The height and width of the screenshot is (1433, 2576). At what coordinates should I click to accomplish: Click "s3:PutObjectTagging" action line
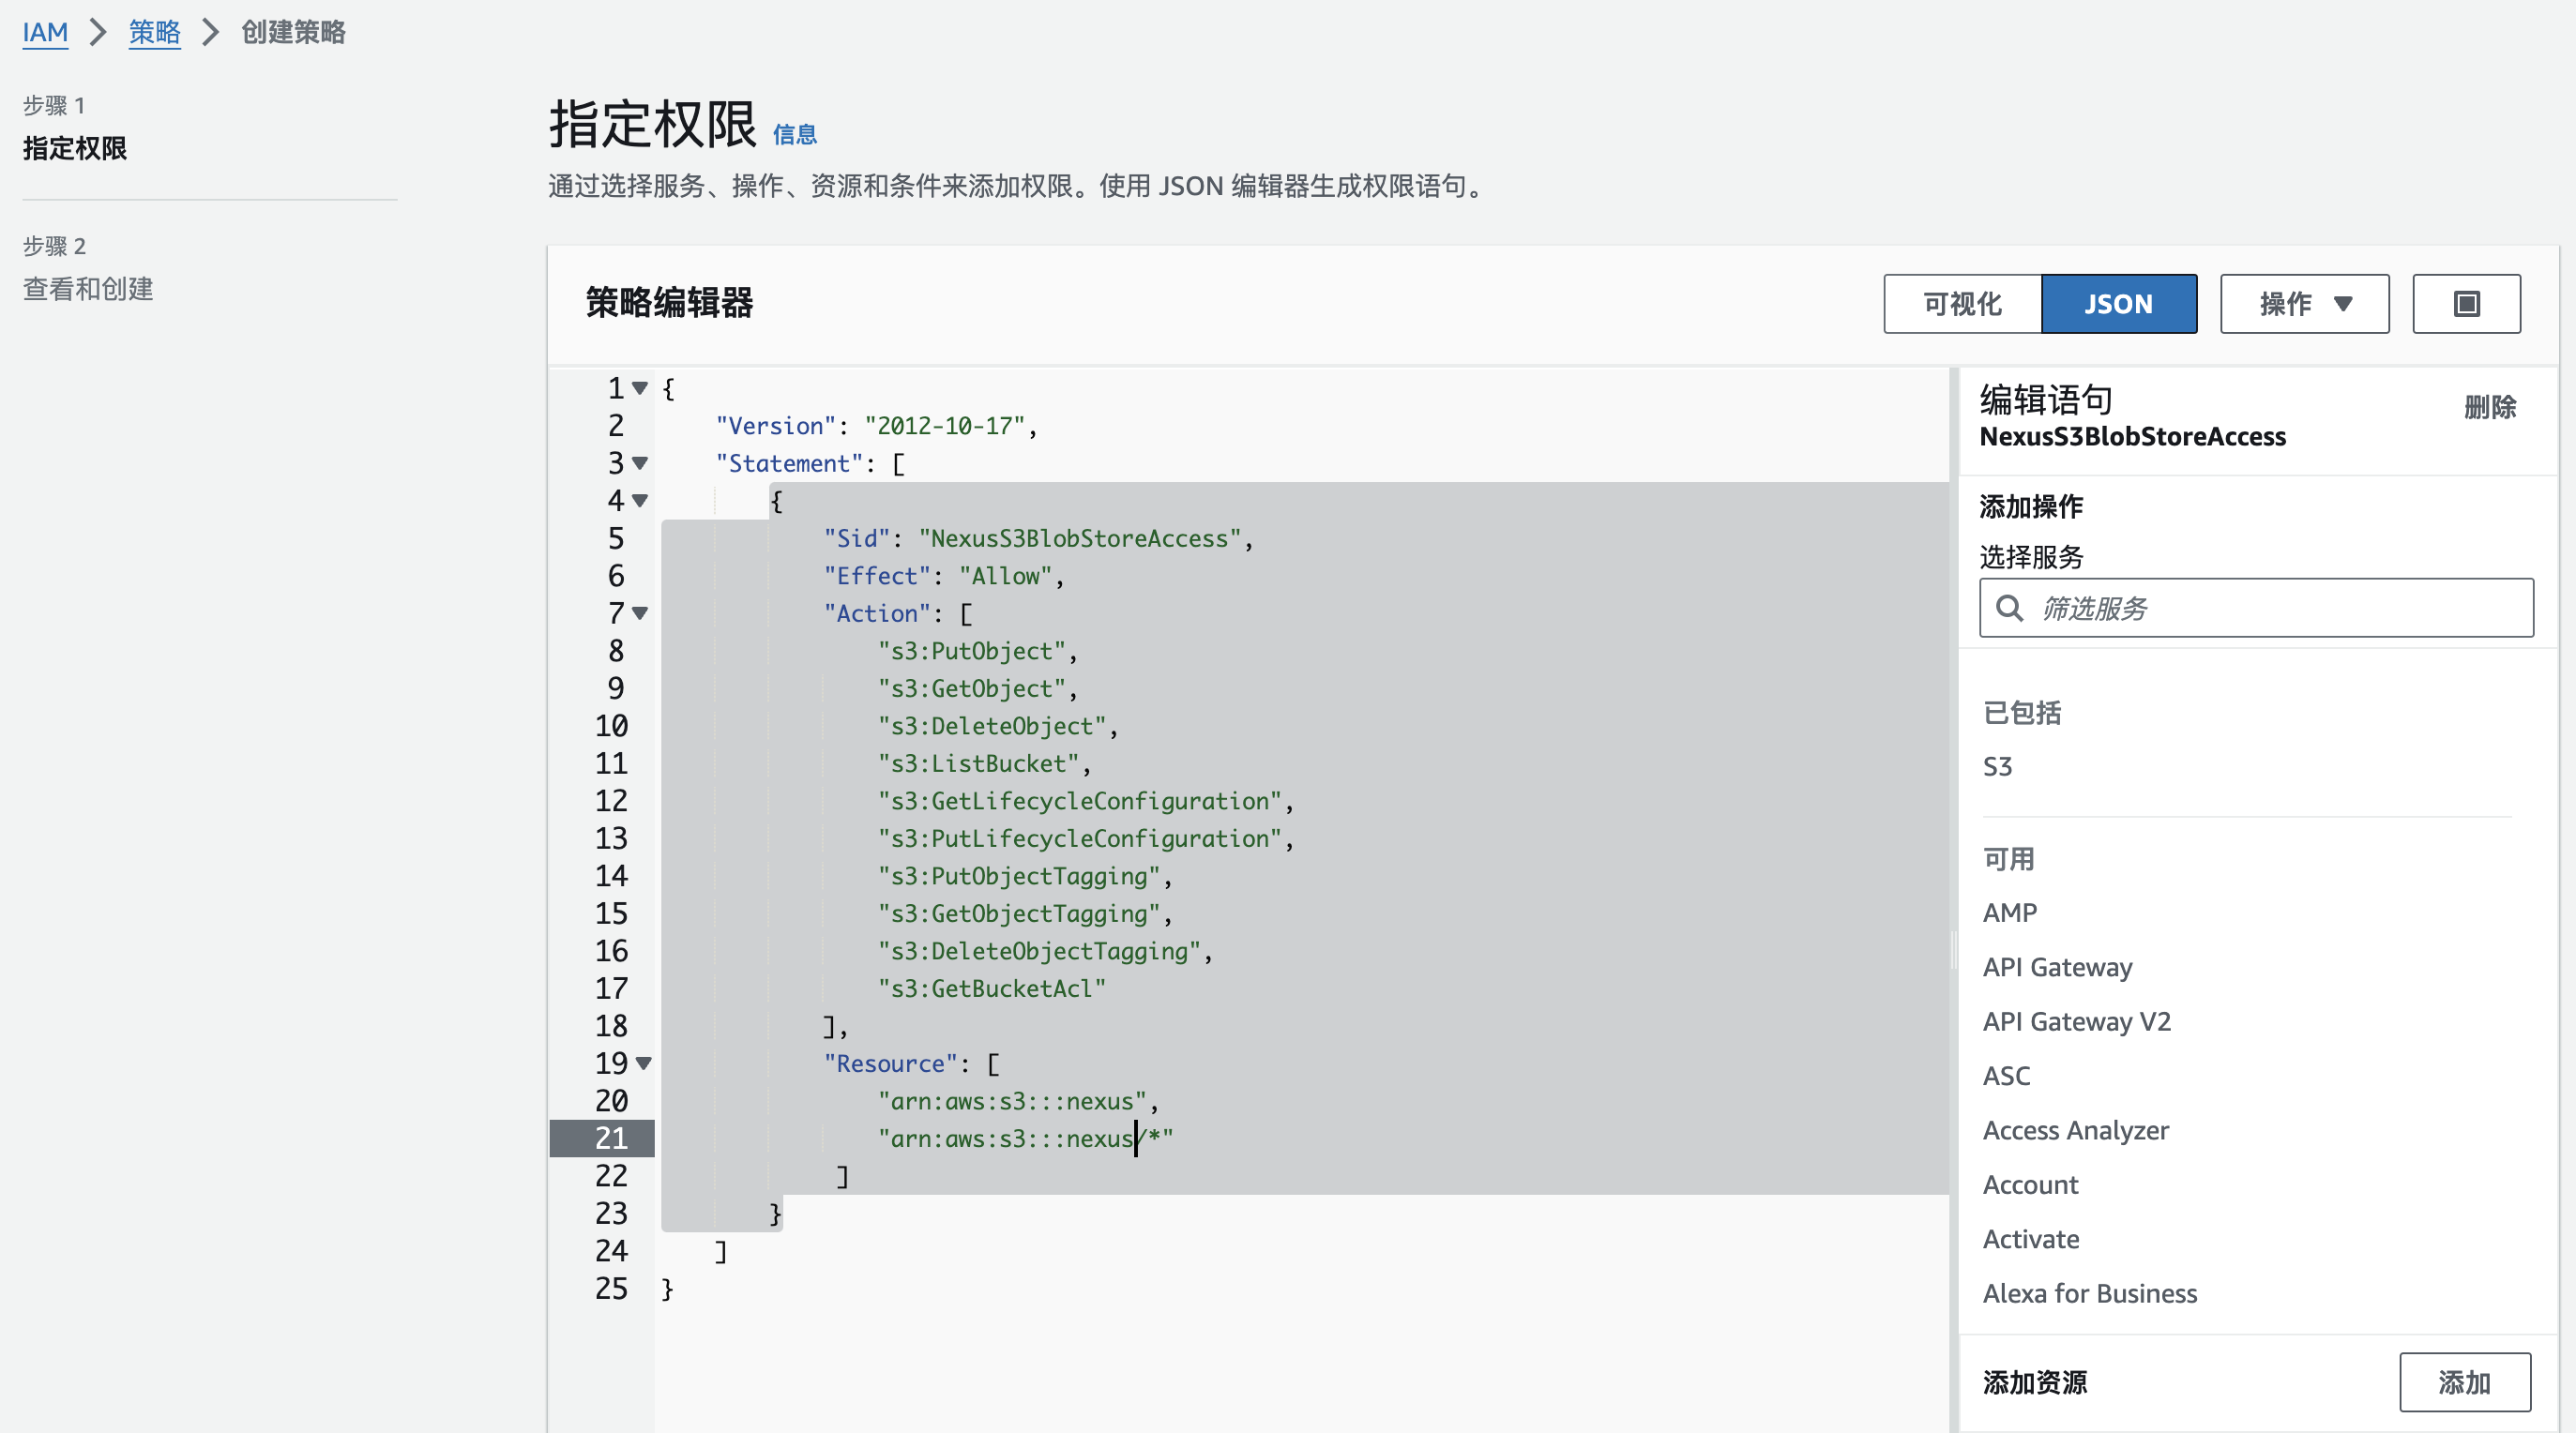[x=1018, y=876]
